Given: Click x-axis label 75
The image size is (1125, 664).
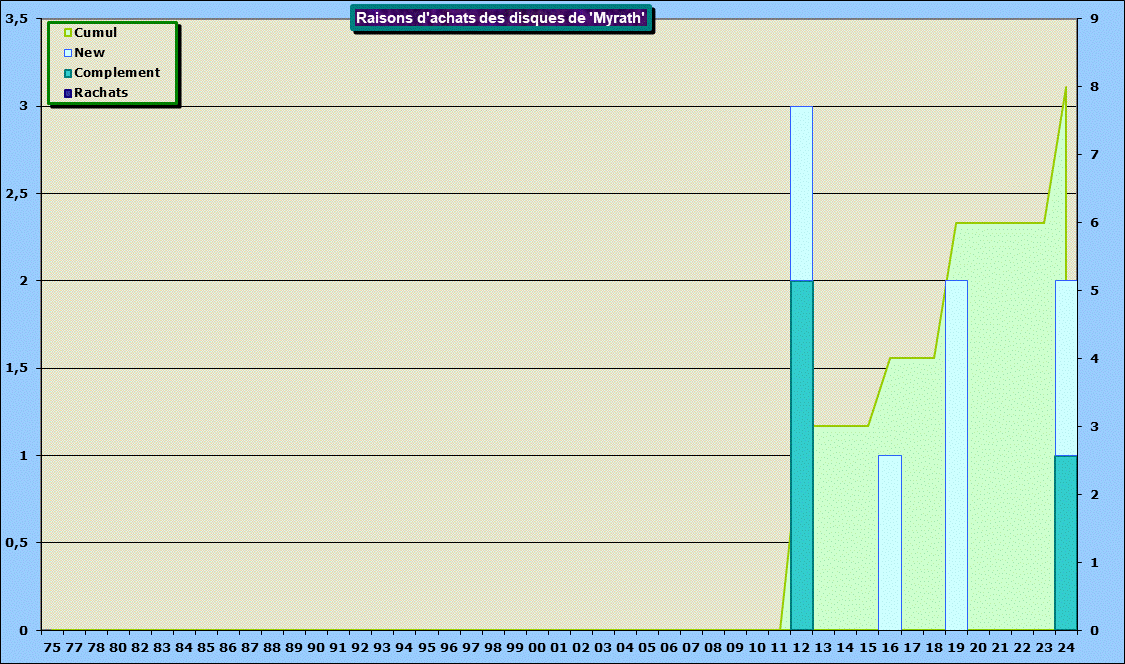Looking at the screenshot, I should tap(52, 647).
